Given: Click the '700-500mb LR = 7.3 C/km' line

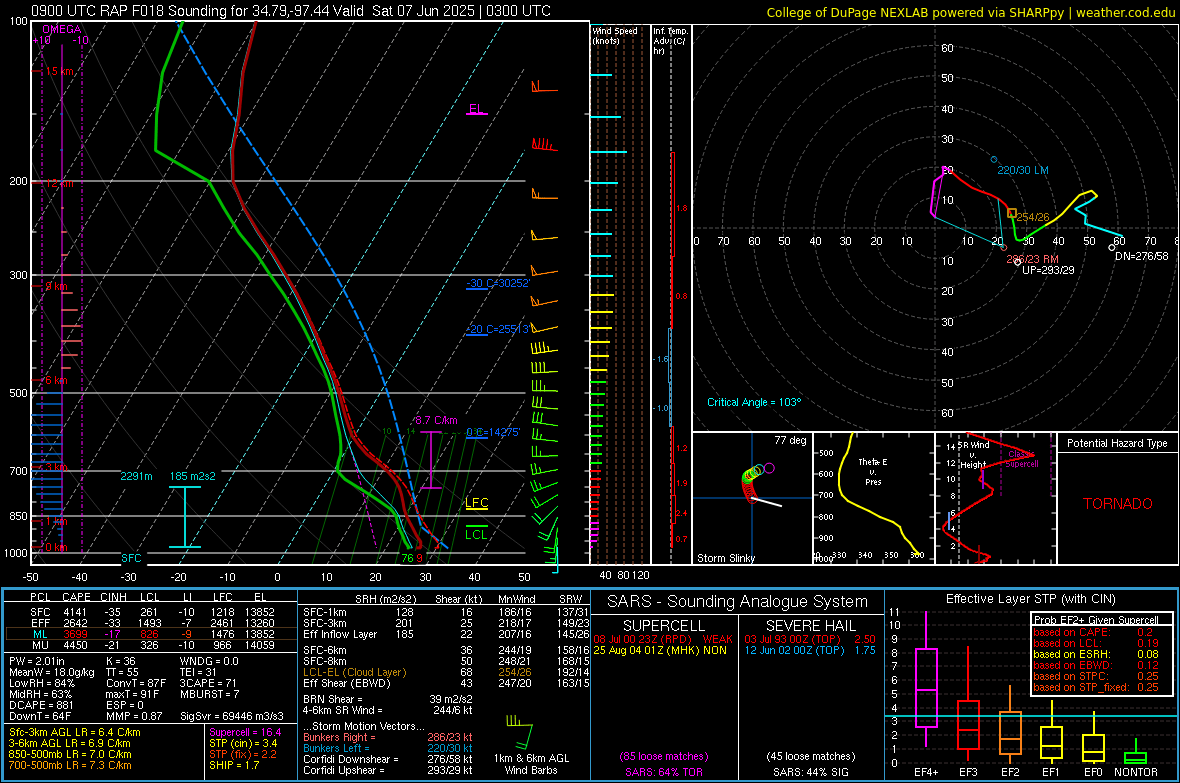Looking at the screenshot, I should [70, 765].
